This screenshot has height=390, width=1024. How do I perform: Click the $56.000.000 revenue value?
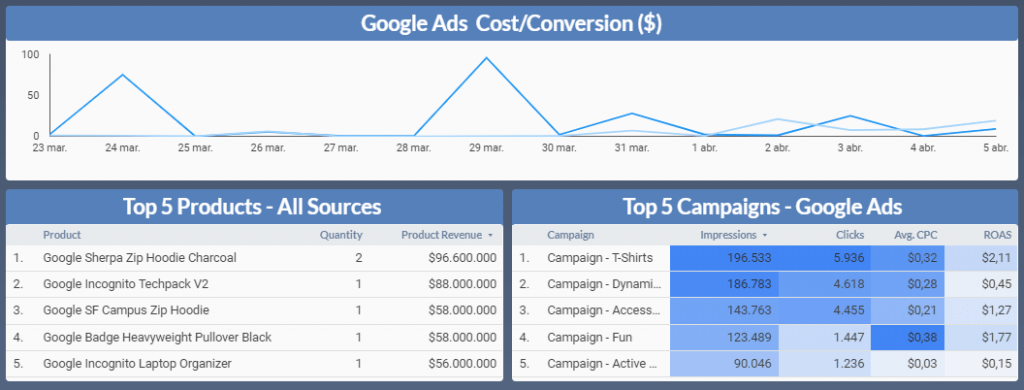pyautogui.click(x=462, y=363)
